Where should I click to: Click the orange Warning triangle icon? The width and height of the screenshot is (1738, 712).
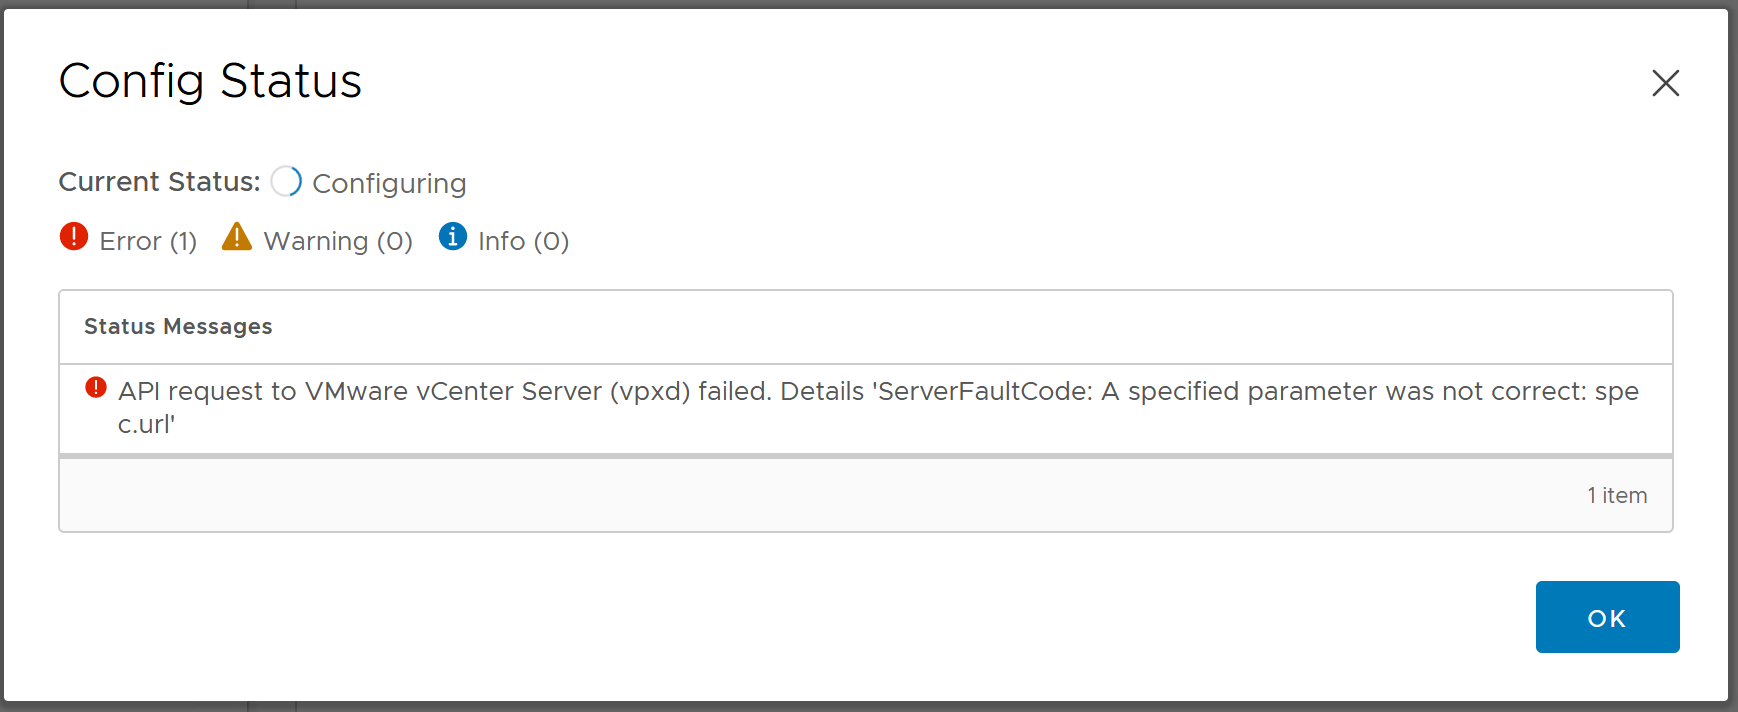(237, 236)
